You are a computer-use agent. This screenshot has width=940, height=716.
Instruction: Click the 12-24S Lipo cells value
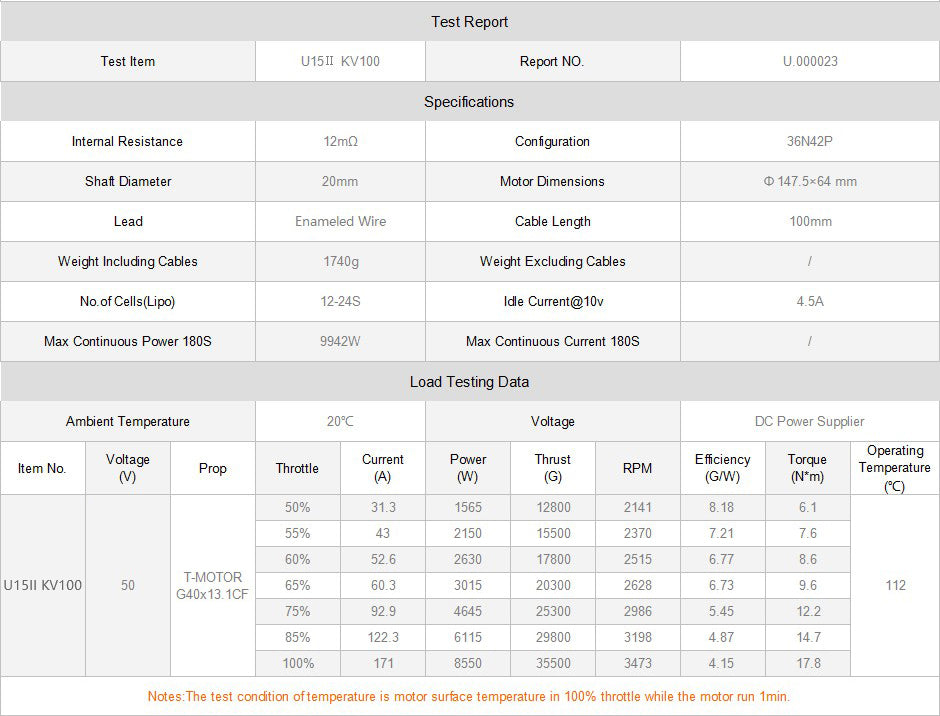[x=340, y=302]
